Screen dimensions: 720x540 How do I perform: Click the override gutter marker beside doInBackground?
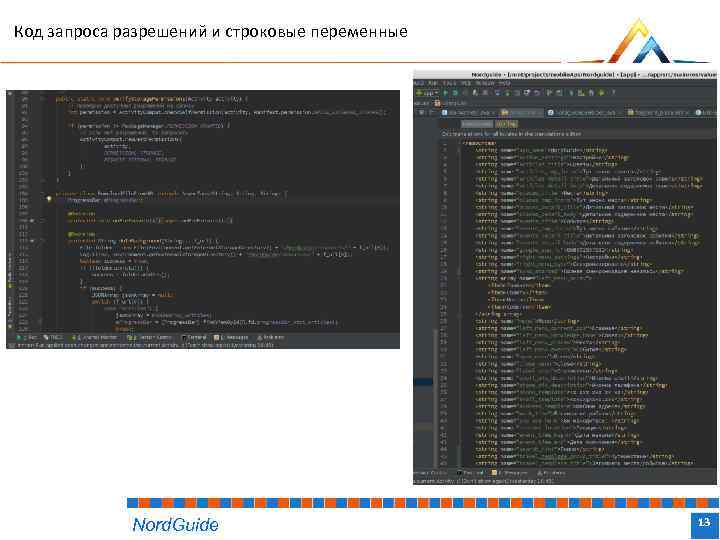[x=32, y=241]
